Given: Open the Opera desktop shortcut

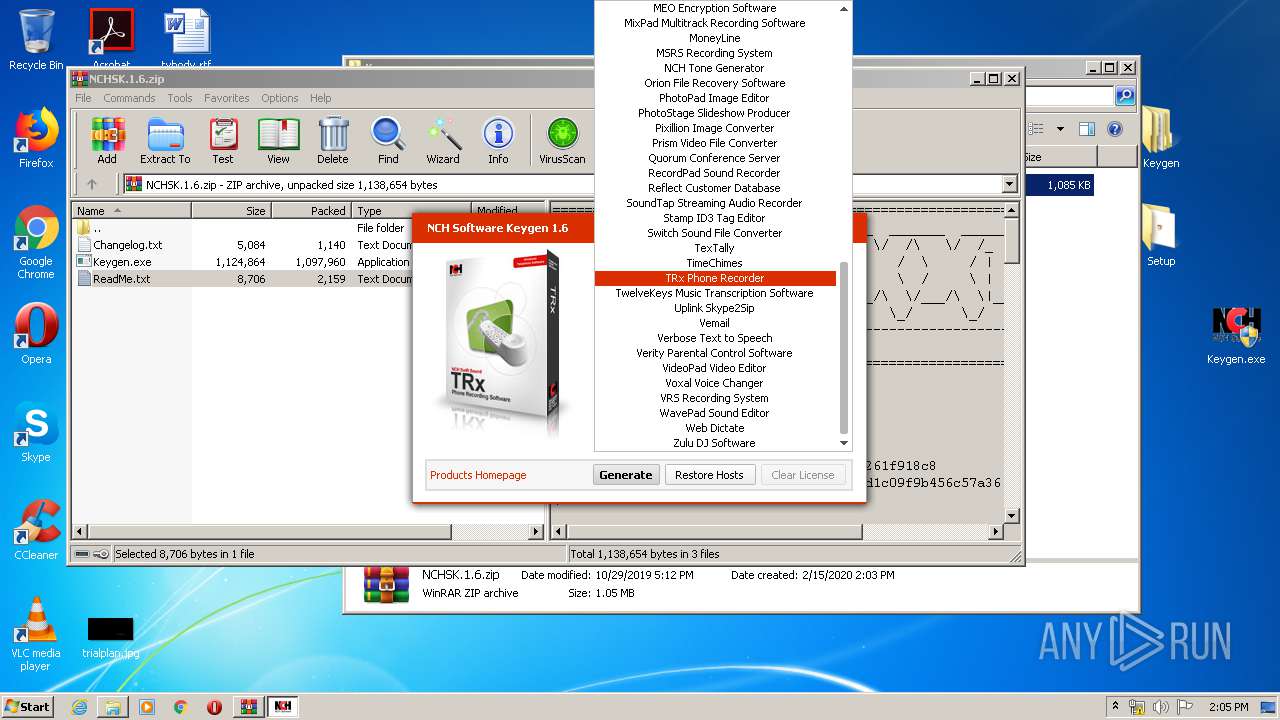Looking at the screenshot, I should [36, 334].
